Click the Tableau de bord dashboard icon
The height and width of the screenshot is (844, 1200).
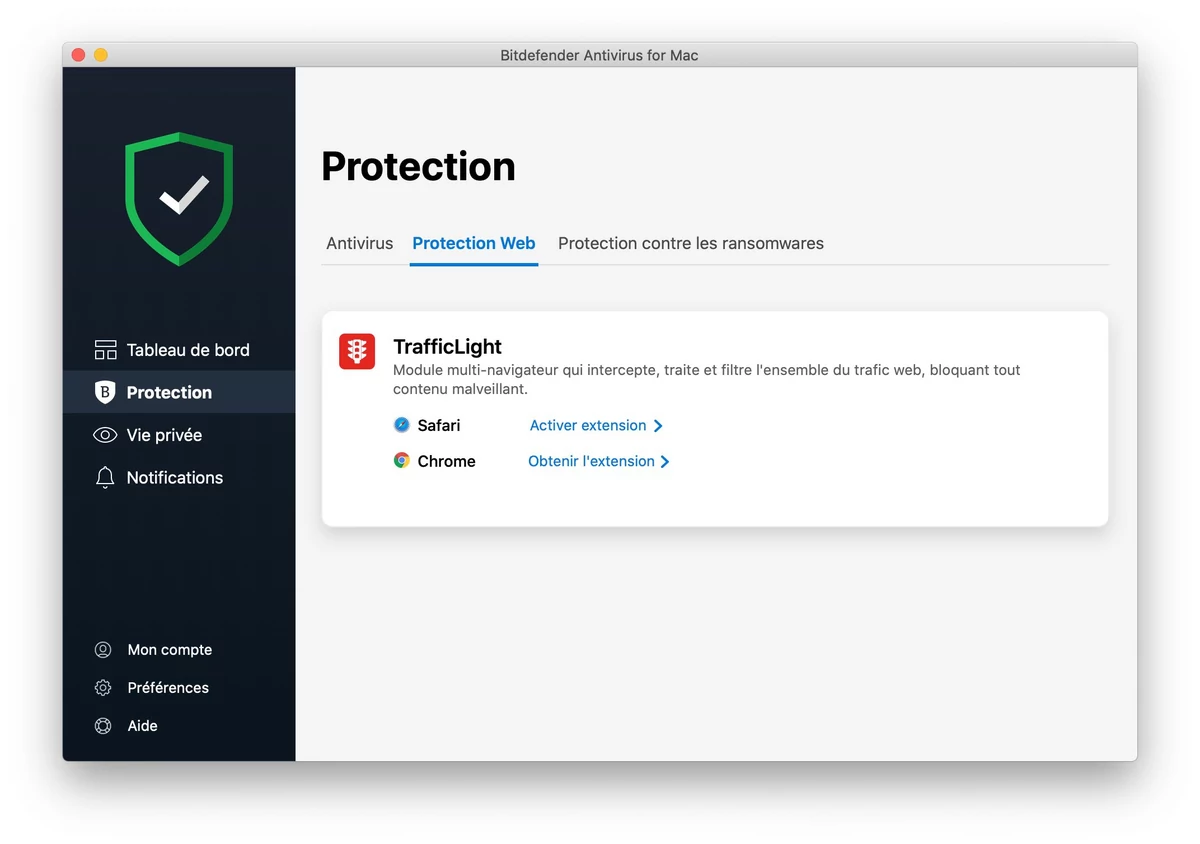[x=105, y=350]
